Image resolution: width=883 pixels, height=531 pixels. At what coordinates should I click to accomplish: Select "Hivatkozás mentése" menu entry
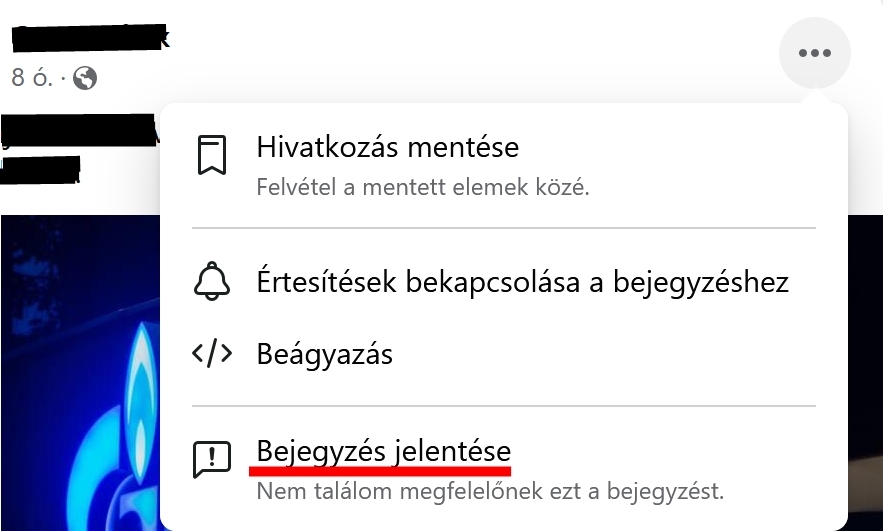[504, 166]
